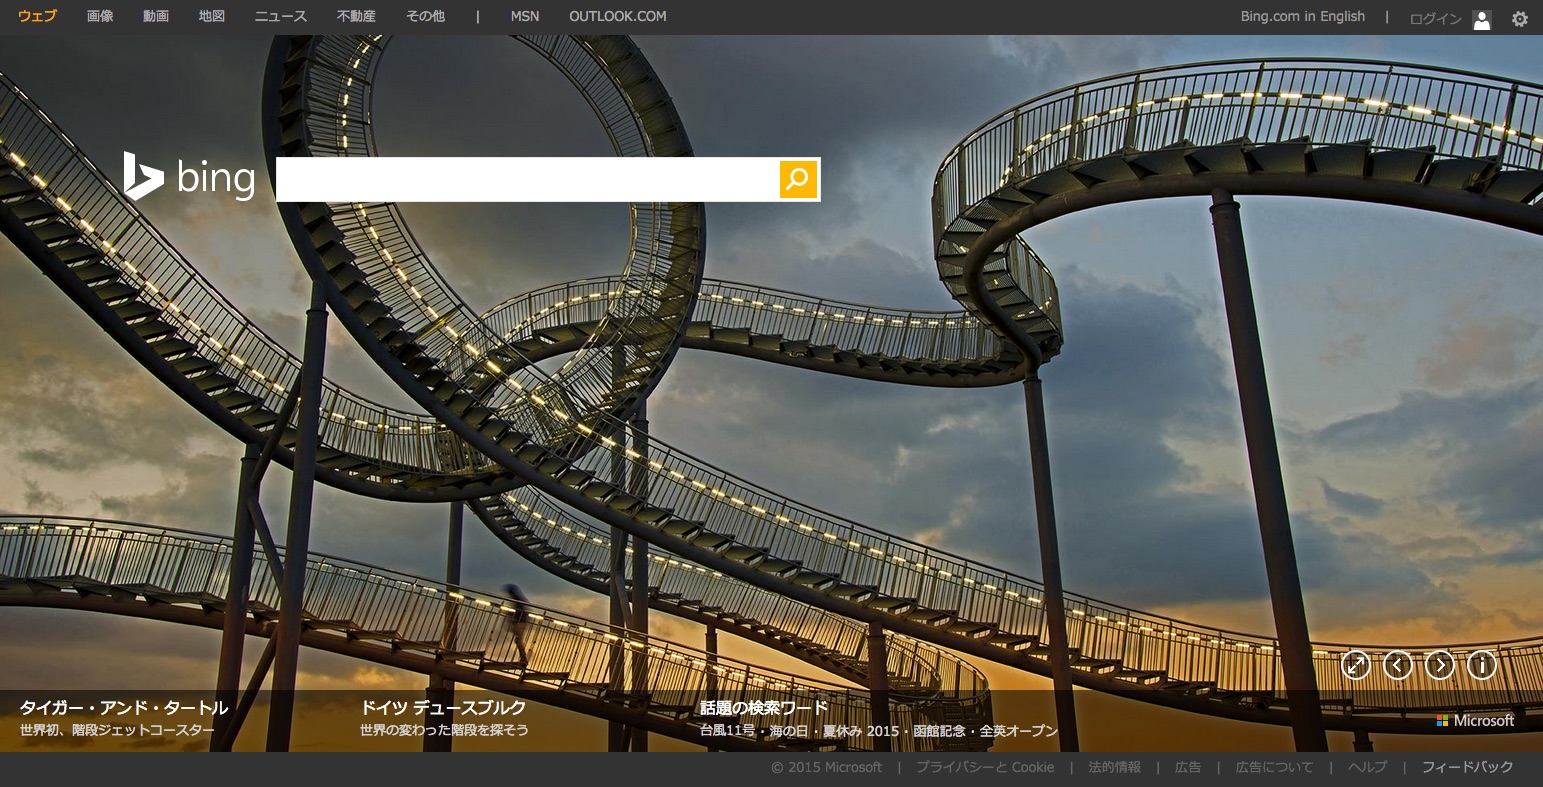
Task: Click the user profile avatar icon
Action: (x=1481, y=19)
